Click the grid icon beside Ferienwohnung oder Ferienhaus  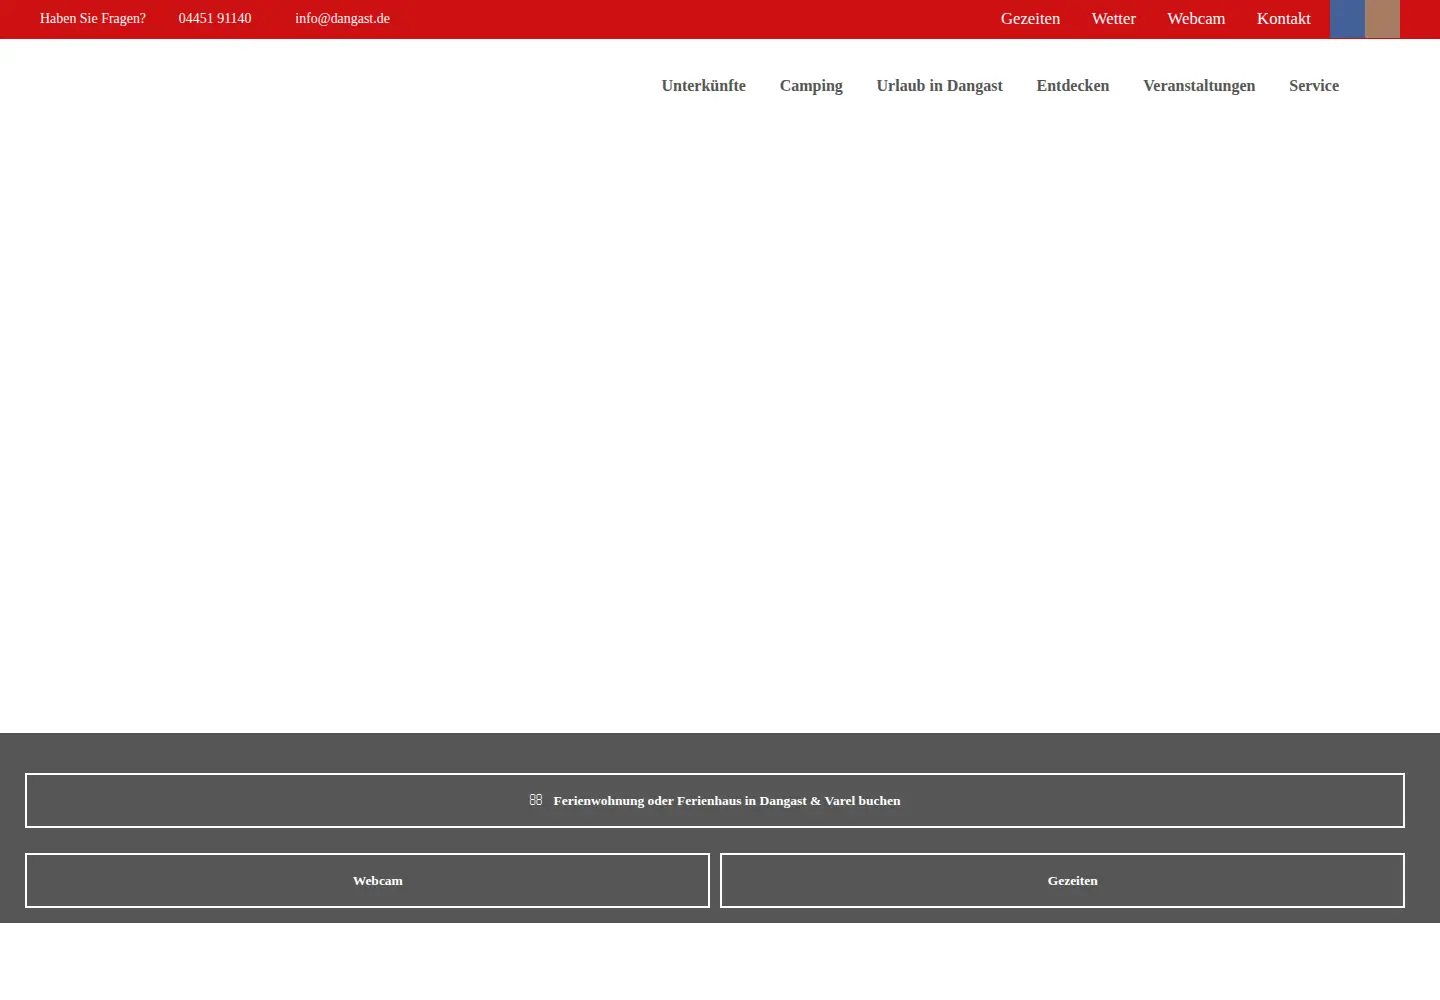click(x=536, y=800)
